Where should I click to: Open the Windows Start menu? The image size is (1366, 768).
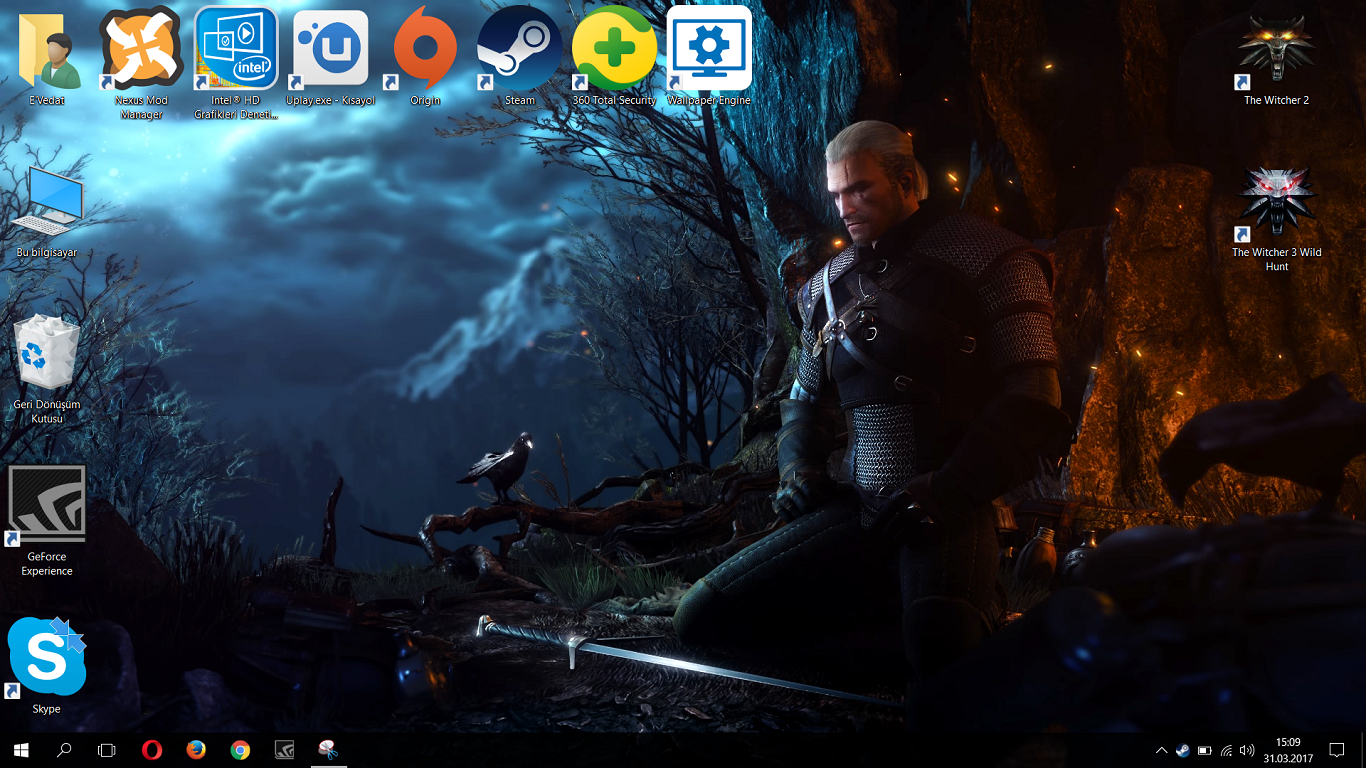pos(21,750)
